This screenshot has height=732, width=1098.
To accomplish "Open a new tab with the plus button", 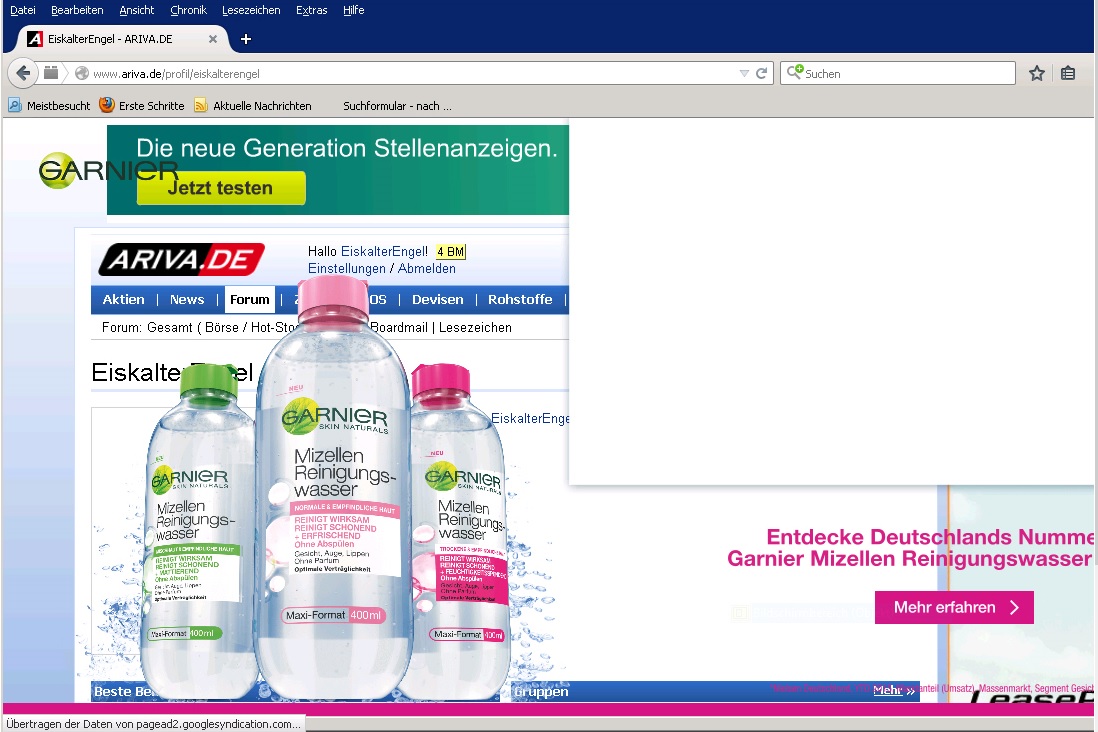I will click(246, 39).
